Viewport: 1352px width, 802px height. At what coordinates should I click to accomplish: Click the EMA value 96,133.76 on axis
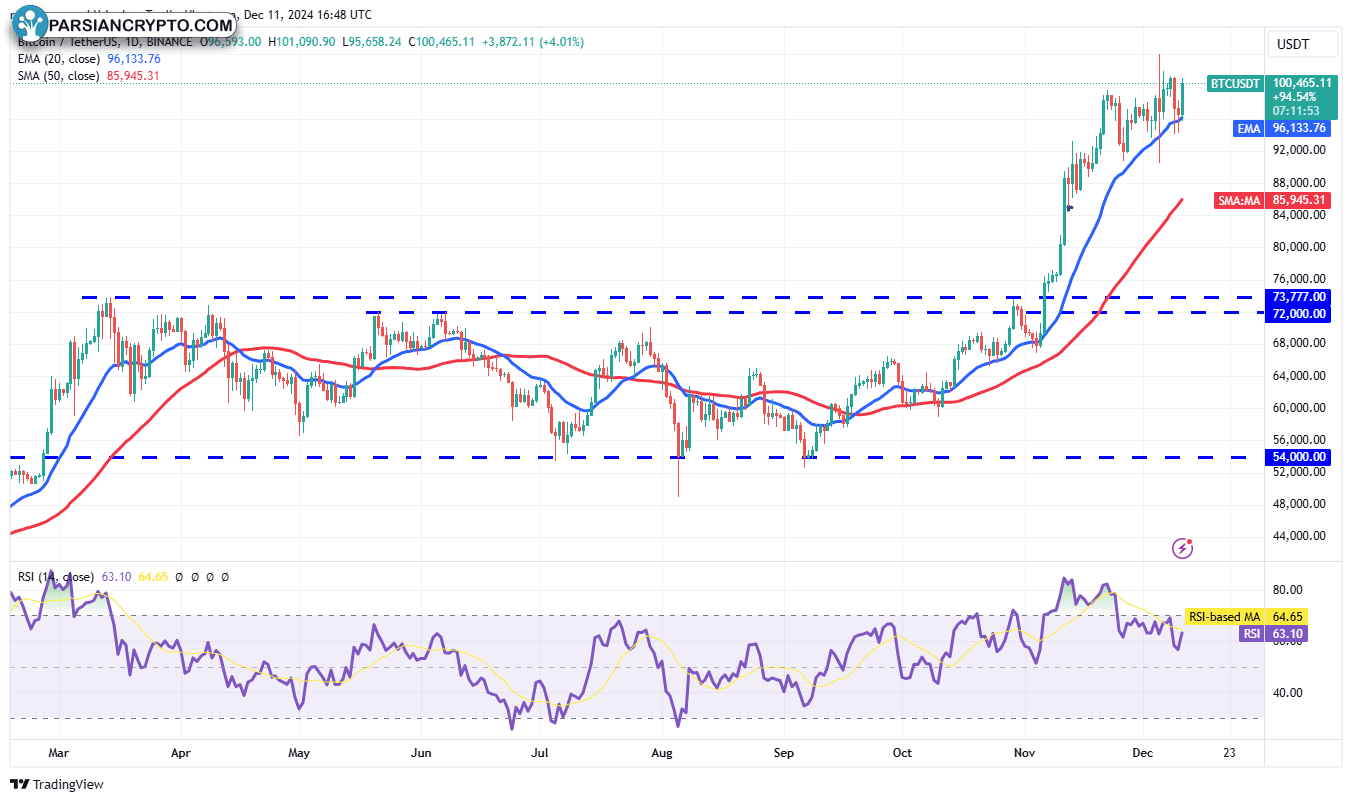pyautogui.click(x=1299, y=128)
